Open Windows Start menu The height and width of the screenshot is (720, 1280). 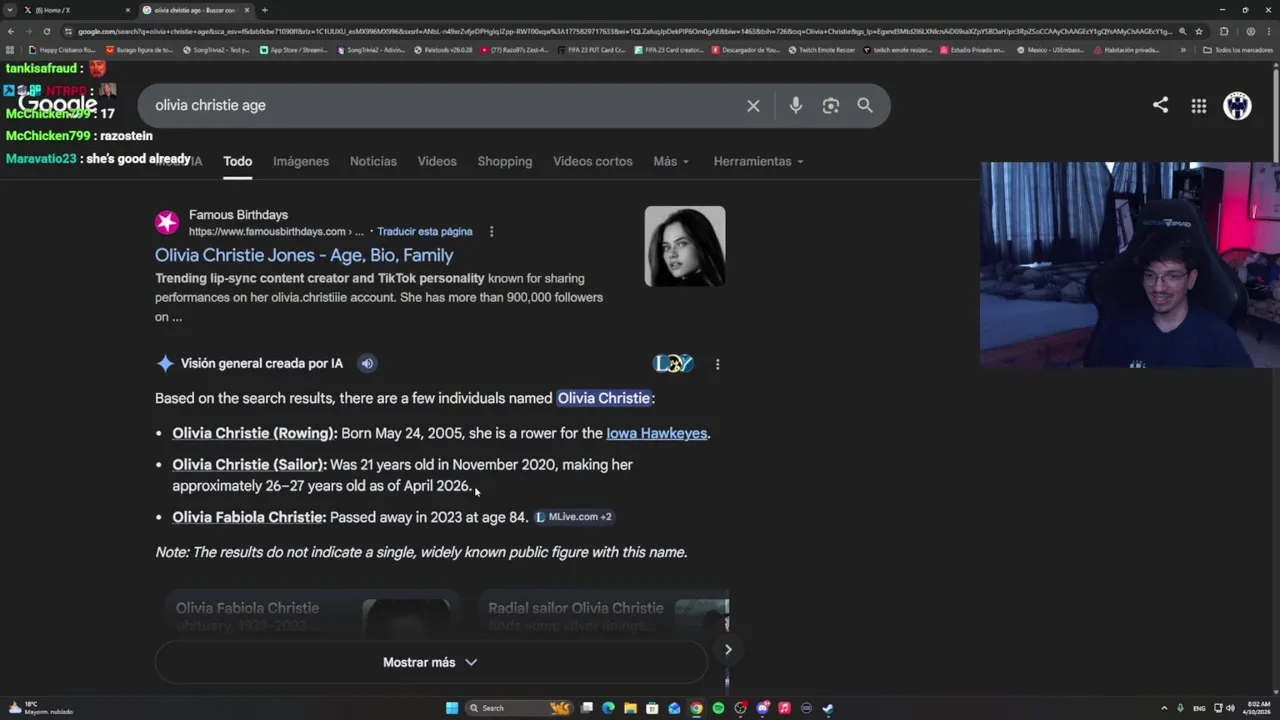(452, 708)
